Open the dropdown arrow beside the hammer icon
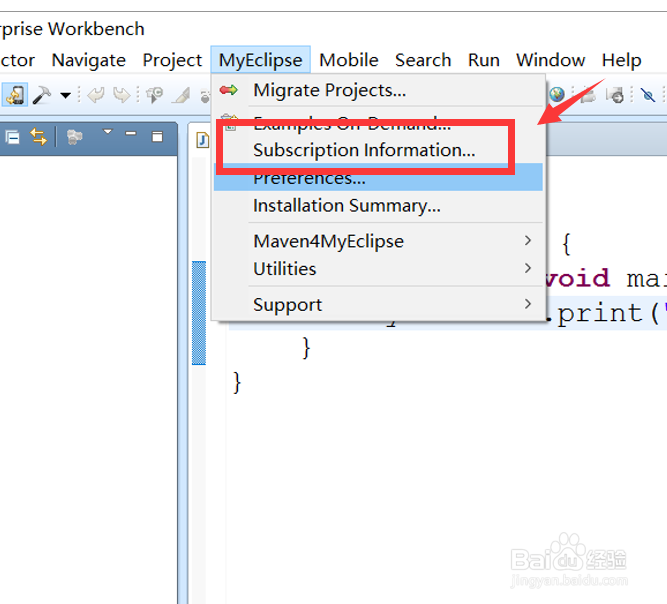The width and height of the screenshot is (667, 604). [x=65, y=95]
